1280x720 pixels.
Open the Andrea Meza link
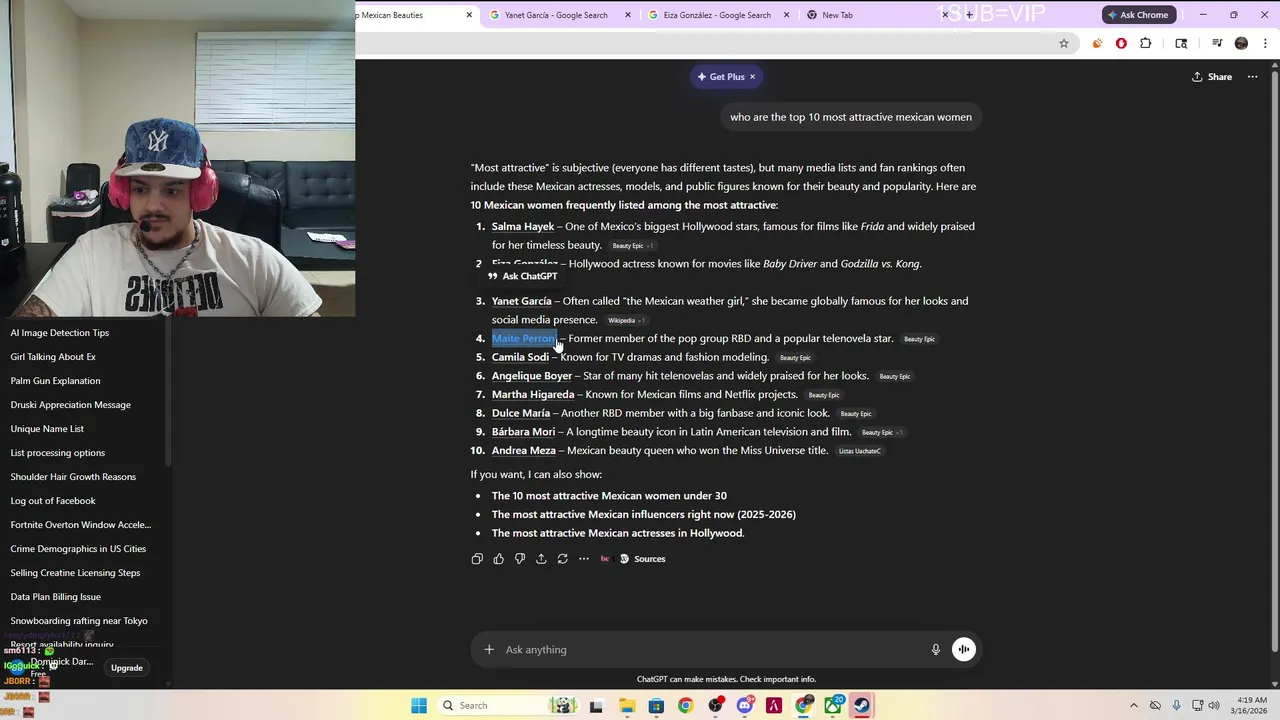click(523, 451)
